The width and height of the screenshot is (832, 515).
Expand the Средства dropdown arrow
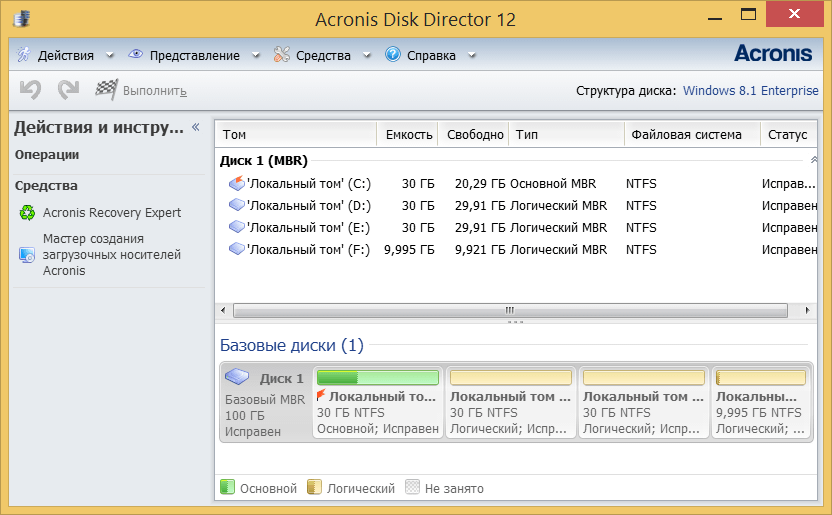coord(367,56)
